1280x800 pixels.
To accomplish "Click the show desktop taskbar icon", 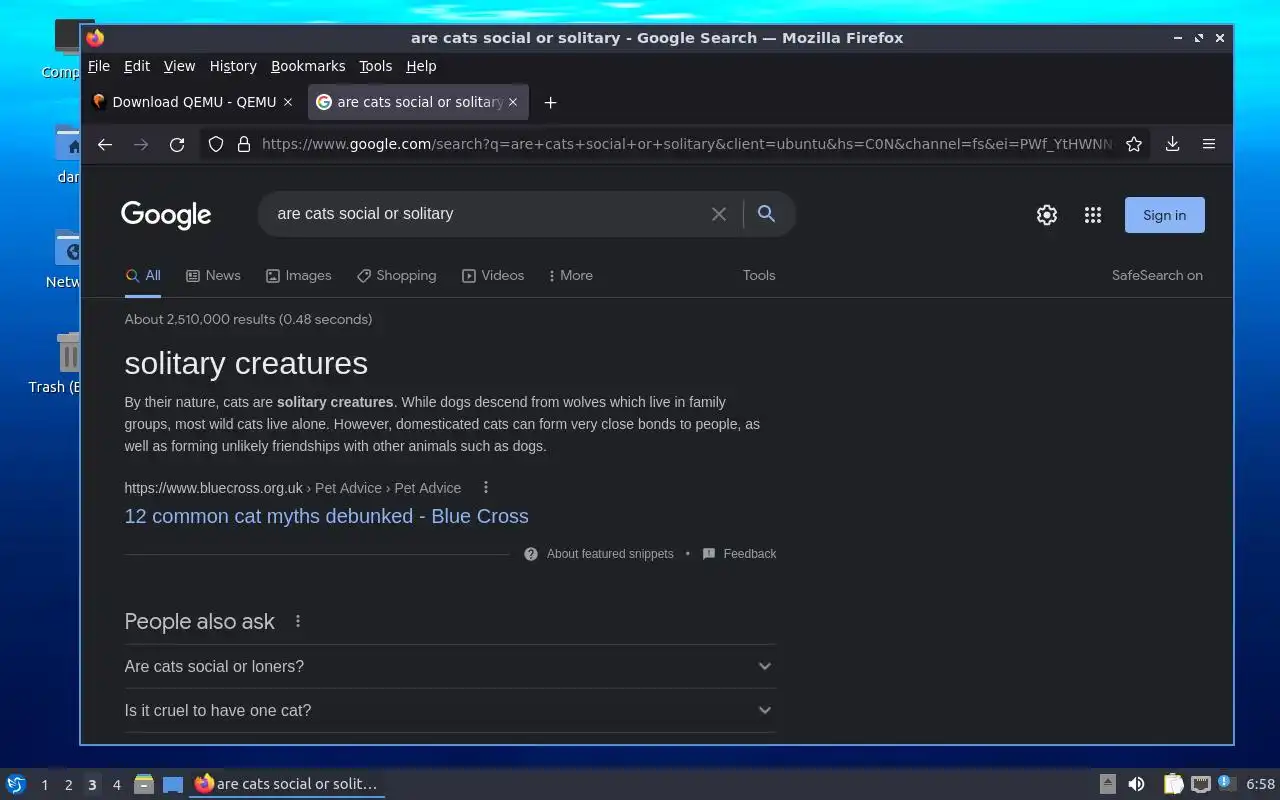I will pos(173,784).
